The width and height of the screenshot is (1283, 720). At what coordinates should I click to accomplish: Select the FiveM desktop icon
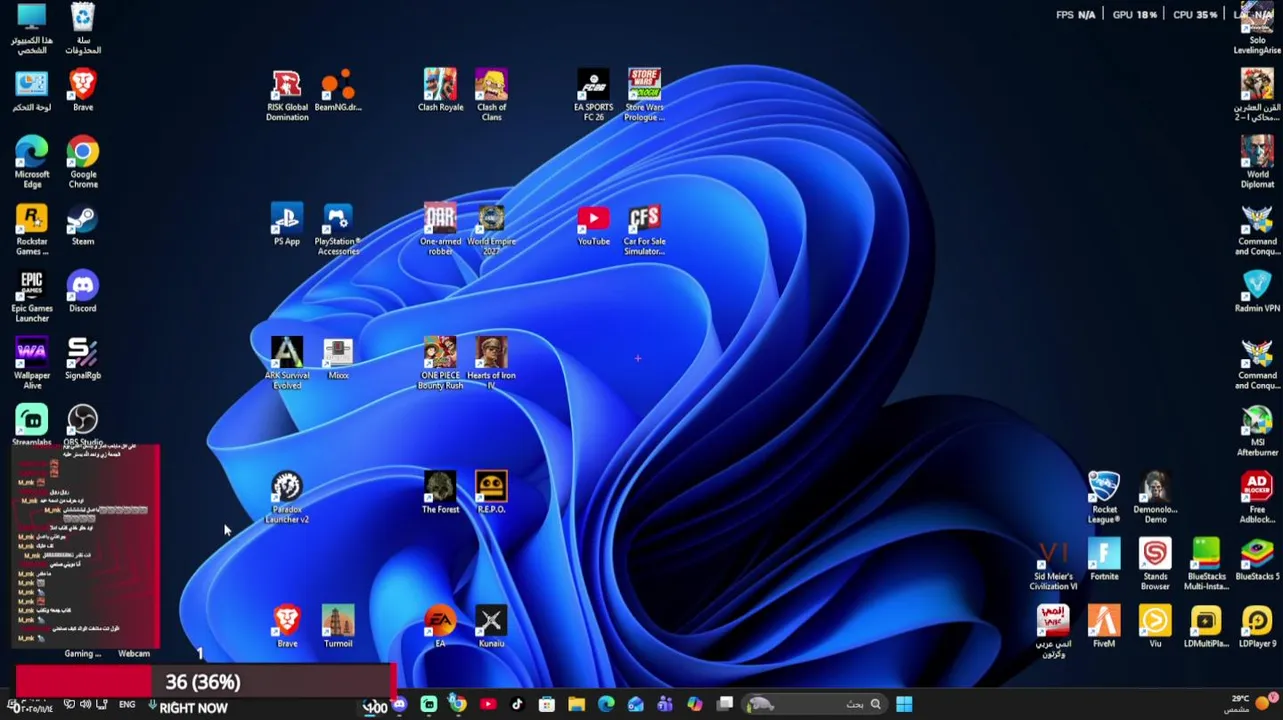pos(1104,627)
